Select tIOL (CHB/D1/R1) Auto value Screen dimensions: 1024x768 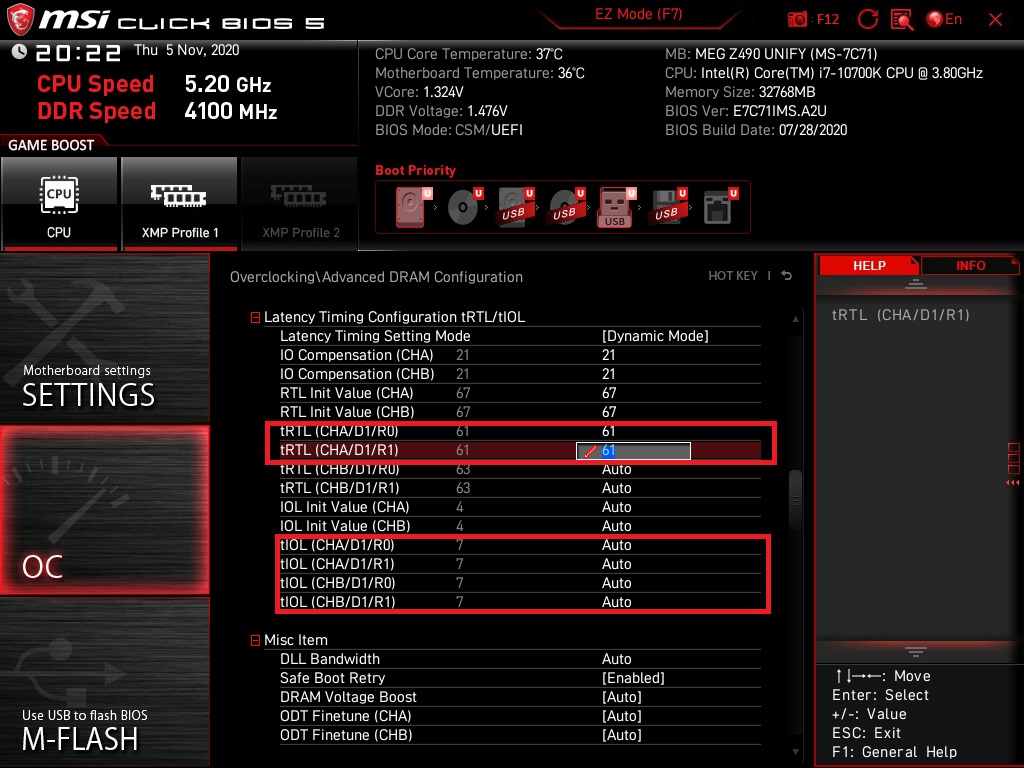[616, 601]
